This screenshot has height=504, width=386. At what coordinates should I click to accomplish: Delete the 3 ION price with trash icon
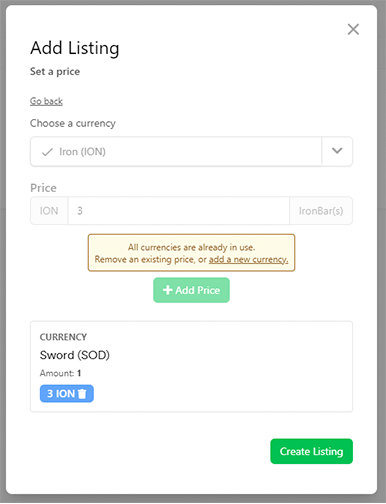coord(82,394)
